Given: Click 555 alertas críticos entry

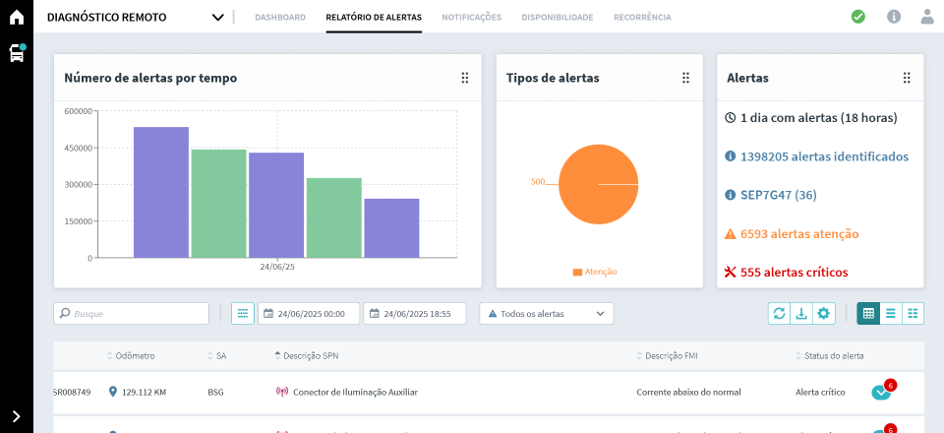Looking at the screenshot, I should point(794,272).
